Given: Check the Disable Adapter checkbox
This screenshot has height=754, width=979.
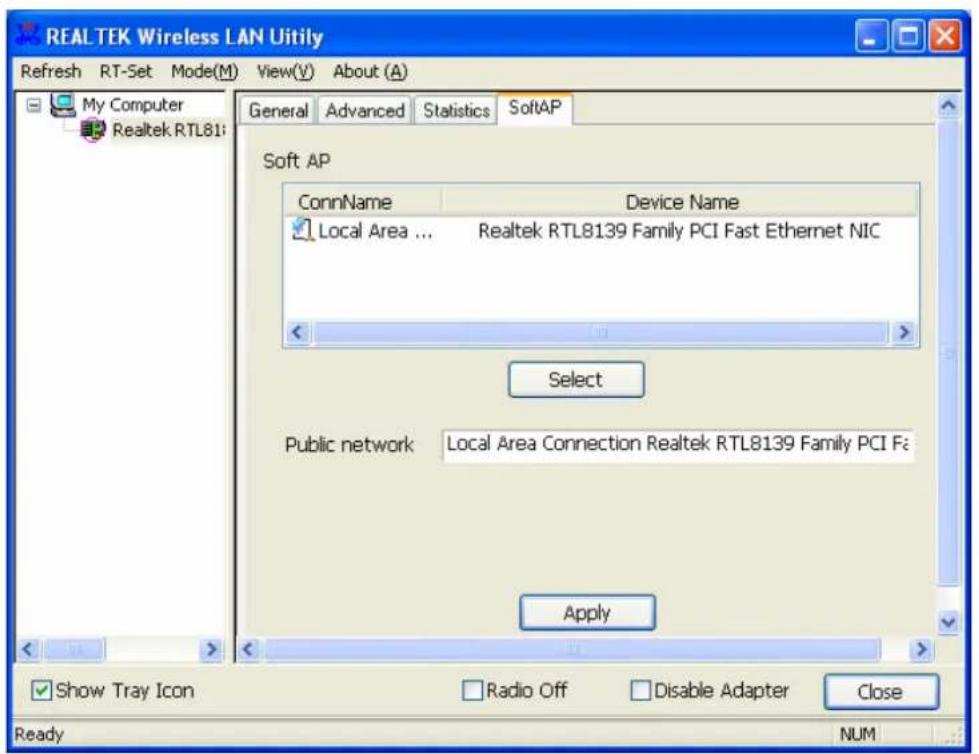Looking at the screenshot, I should (641, 690).
